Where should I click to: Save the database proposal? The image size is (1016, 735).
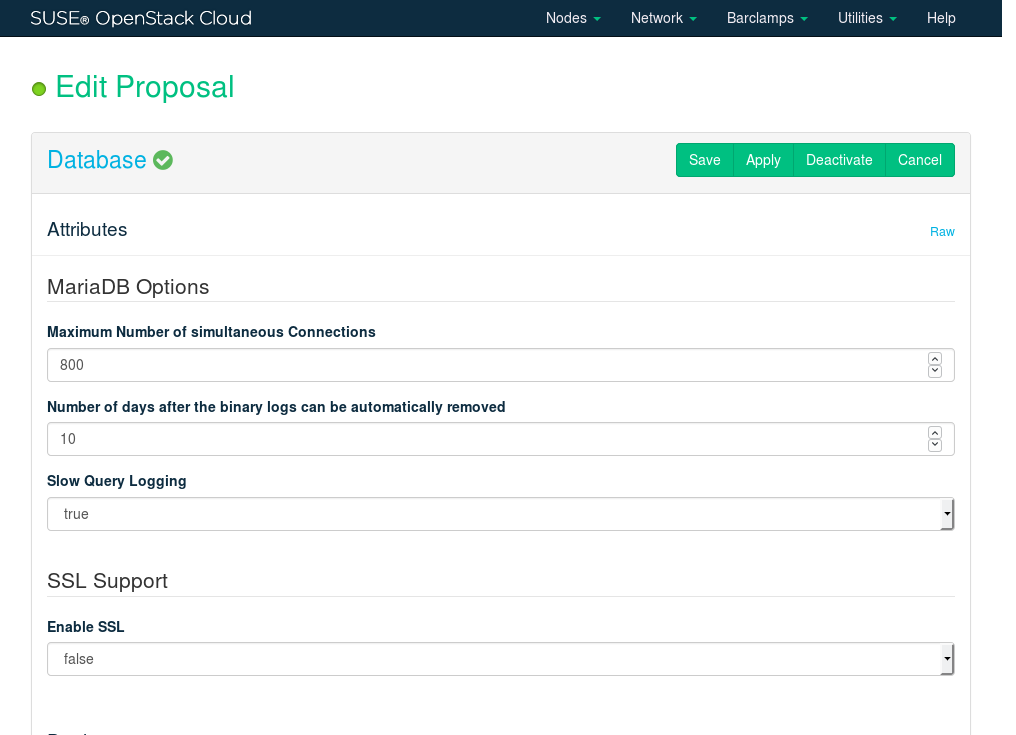704,160
